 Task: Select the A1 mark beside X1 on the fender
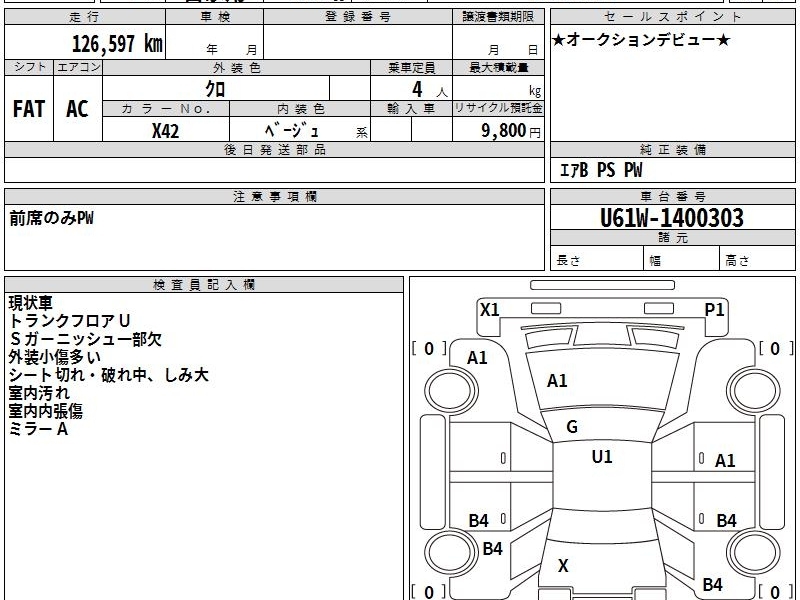click(x=478, y=358)
